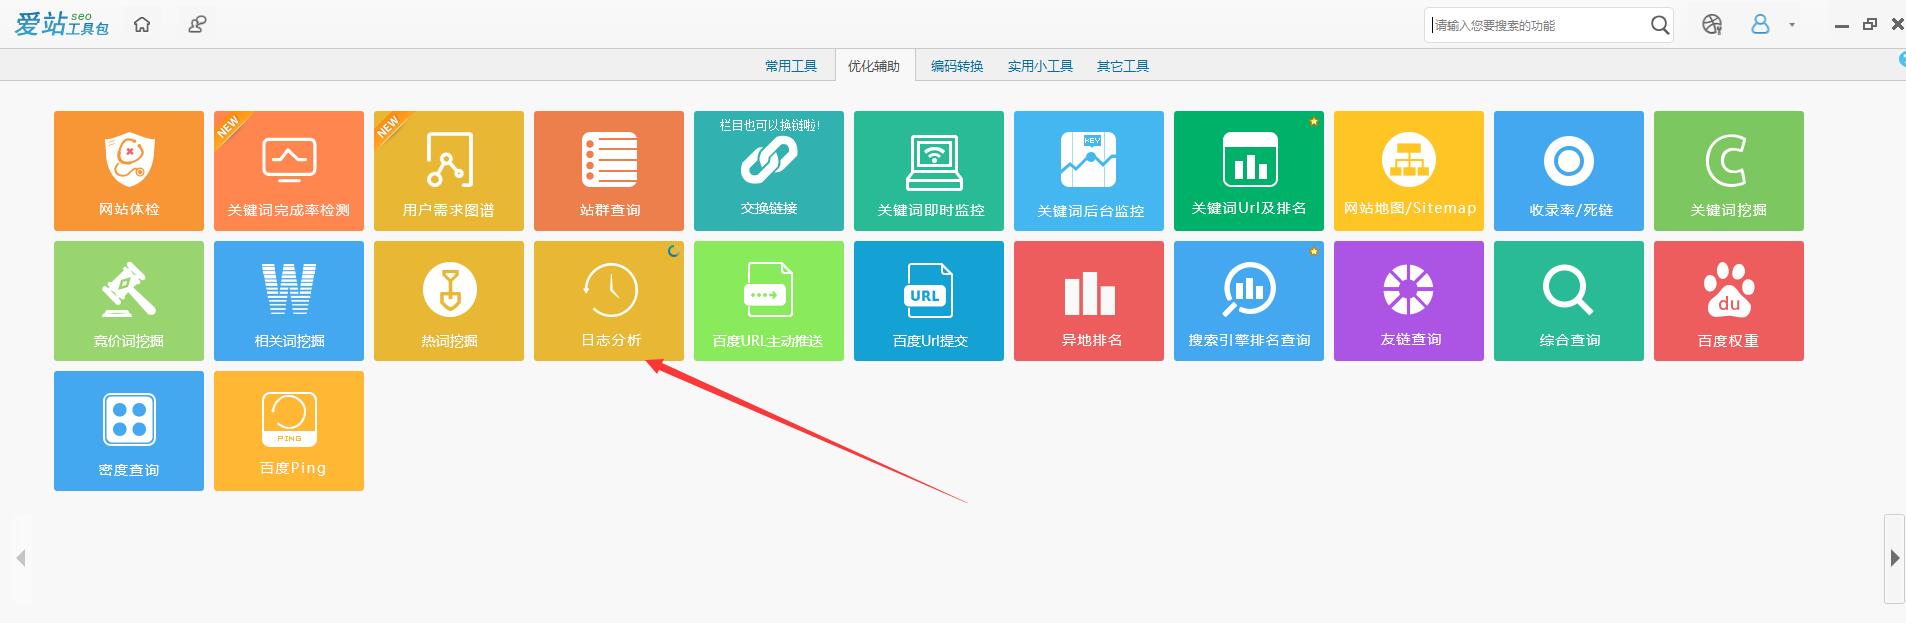Click the right page arrow
This screenshot has width=1906, height=623.
tap(1894, 558)
